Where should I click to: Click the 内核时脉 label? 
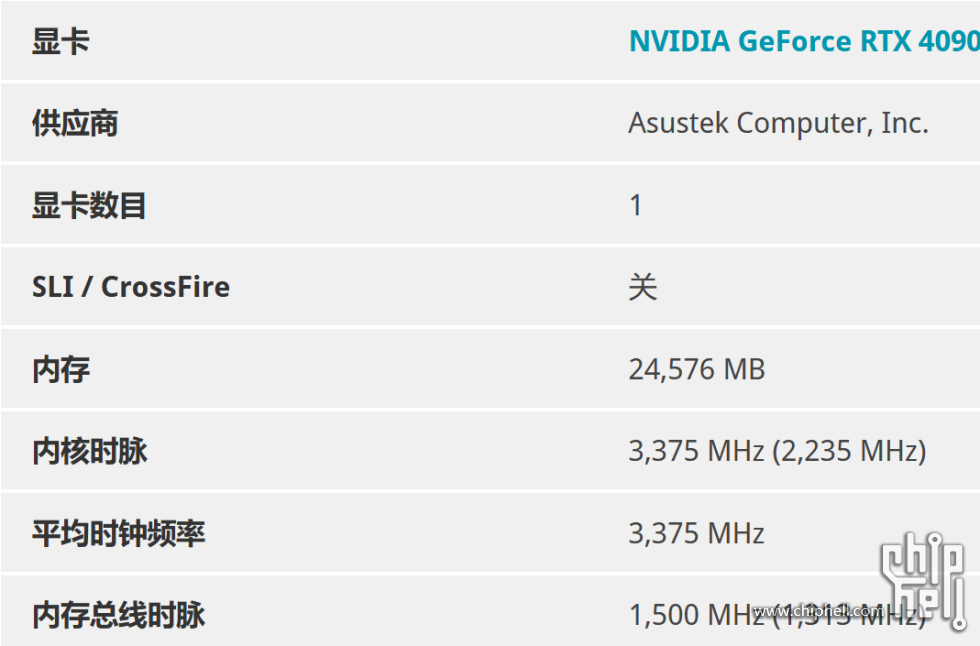tap(89, 451)
